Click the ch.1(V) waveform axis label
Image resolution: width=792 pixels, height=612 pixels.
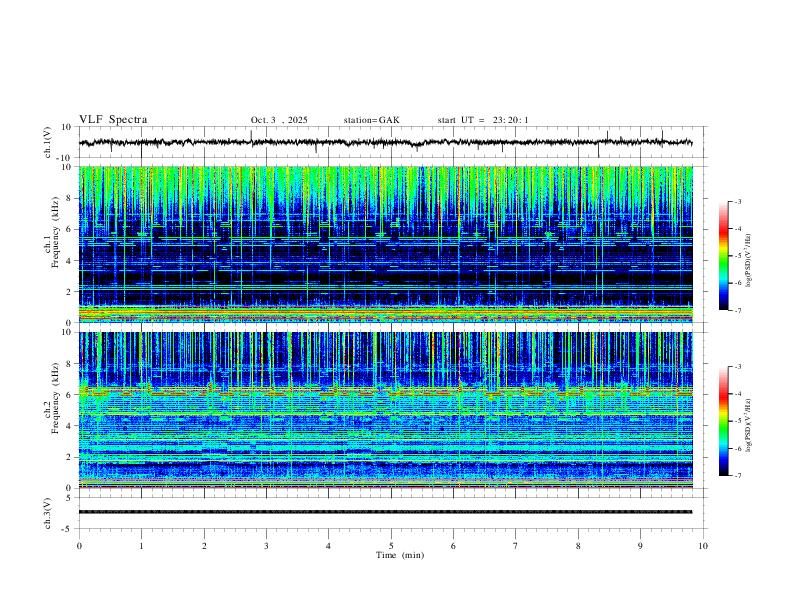[48, 142]
